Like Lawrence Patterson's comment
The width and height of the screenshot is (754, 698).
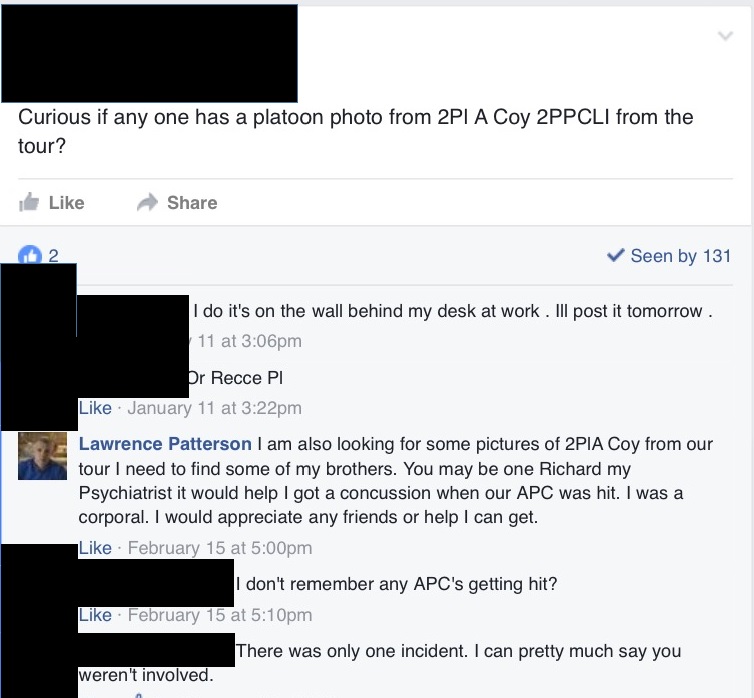[95, 547]
